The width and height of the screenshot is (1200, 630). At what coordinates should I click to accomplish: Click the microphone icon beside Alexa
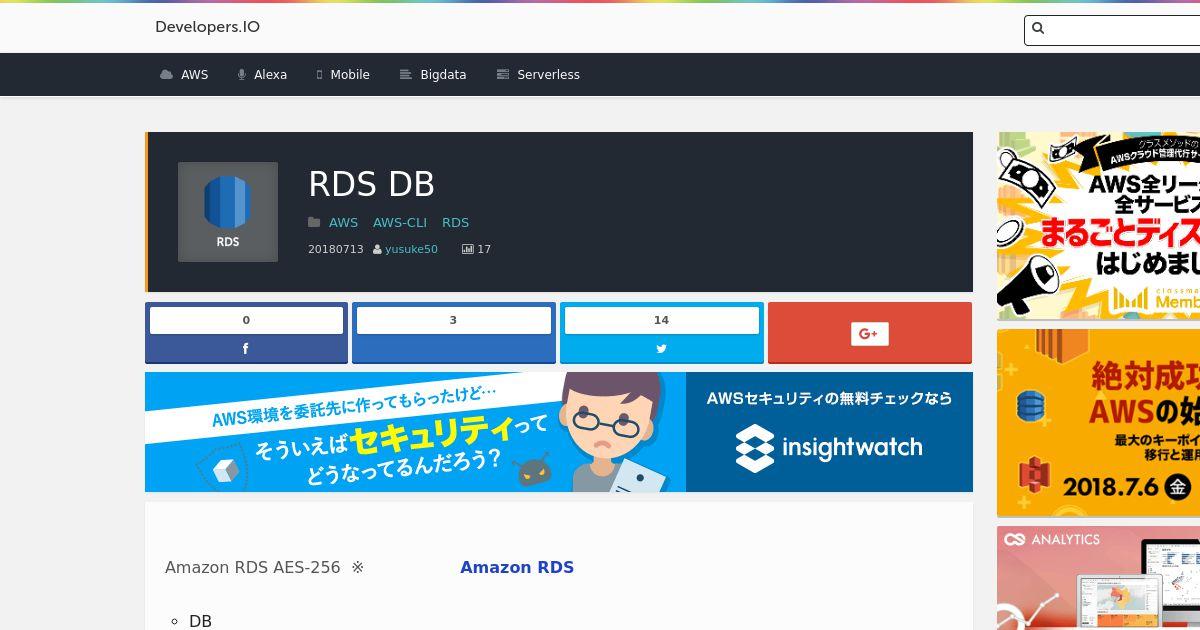pyautogui.click(x=242, y=75)
